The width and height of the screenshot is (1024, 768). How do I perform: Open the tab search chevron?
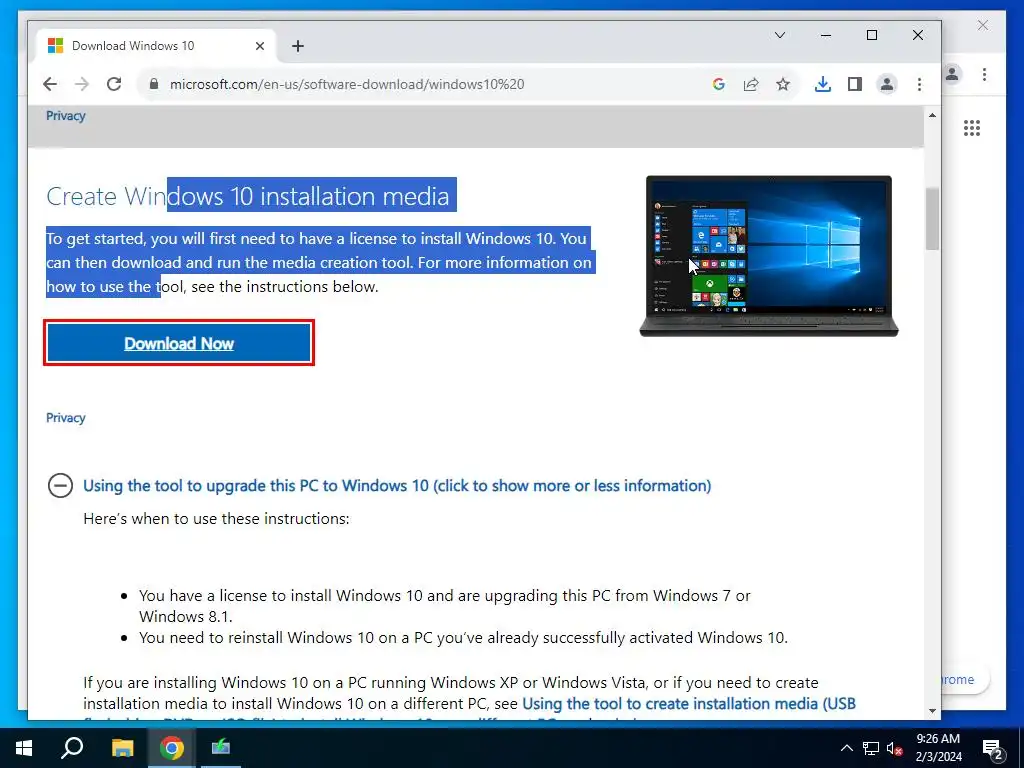[x=780, y=35]
